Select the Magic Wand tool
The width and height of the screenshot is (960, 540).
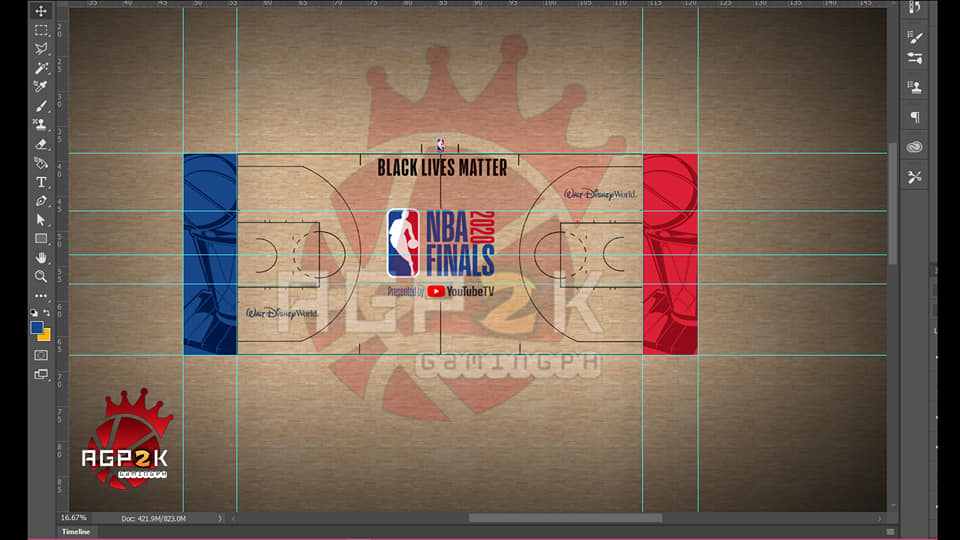pyautogui.click(x=41, y=68)
